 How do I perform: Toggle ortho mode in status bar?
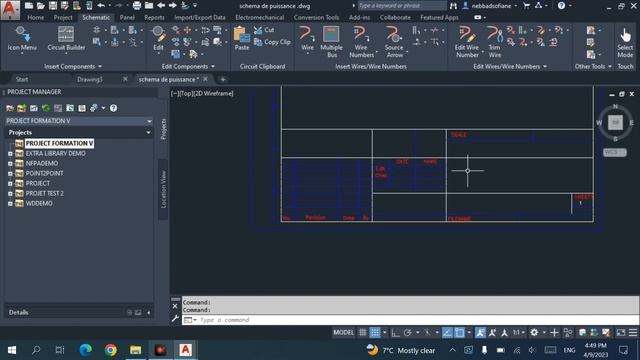pyautogui.click(x=395, y=333)
